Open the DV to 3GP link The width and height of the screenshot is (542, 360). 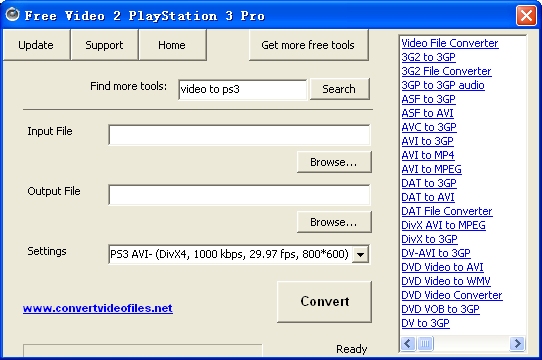point(426,323)
